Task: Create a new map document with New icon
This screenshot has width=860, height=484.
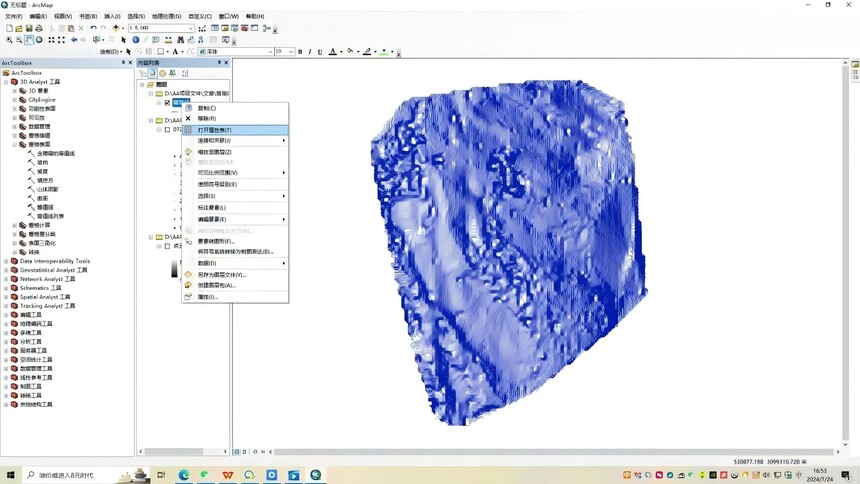Action: (9, 28)
